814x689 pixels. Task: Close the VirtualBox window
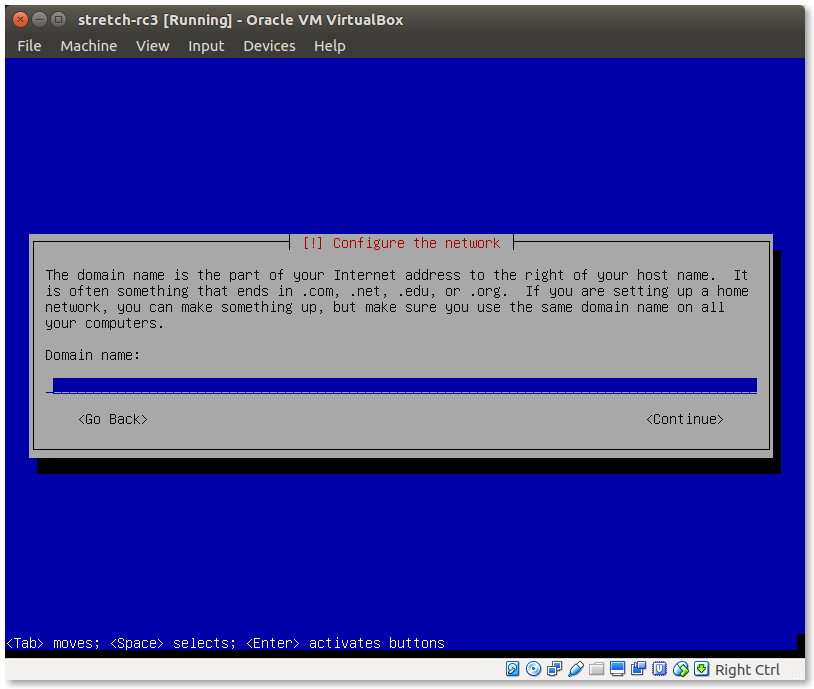(x=20, y=20)
